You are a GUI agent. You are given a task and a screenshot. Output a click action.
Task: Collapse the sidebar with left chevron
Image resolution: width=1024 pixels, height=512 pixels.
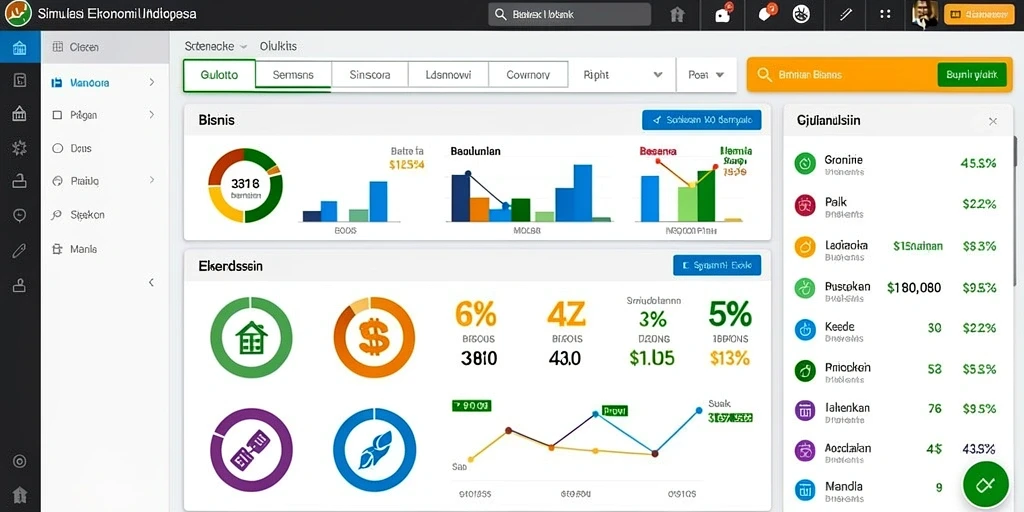[x=152, y=283]
